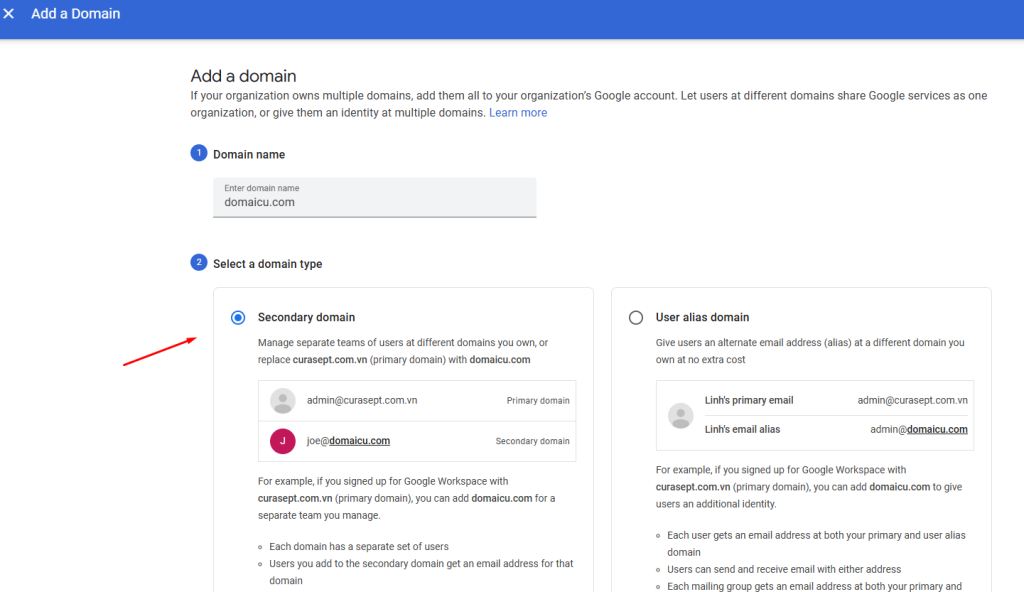Choose the User alias domain radio option
Image resolution: width=1024 pixels, height=592 pixels.
(635, 318)
